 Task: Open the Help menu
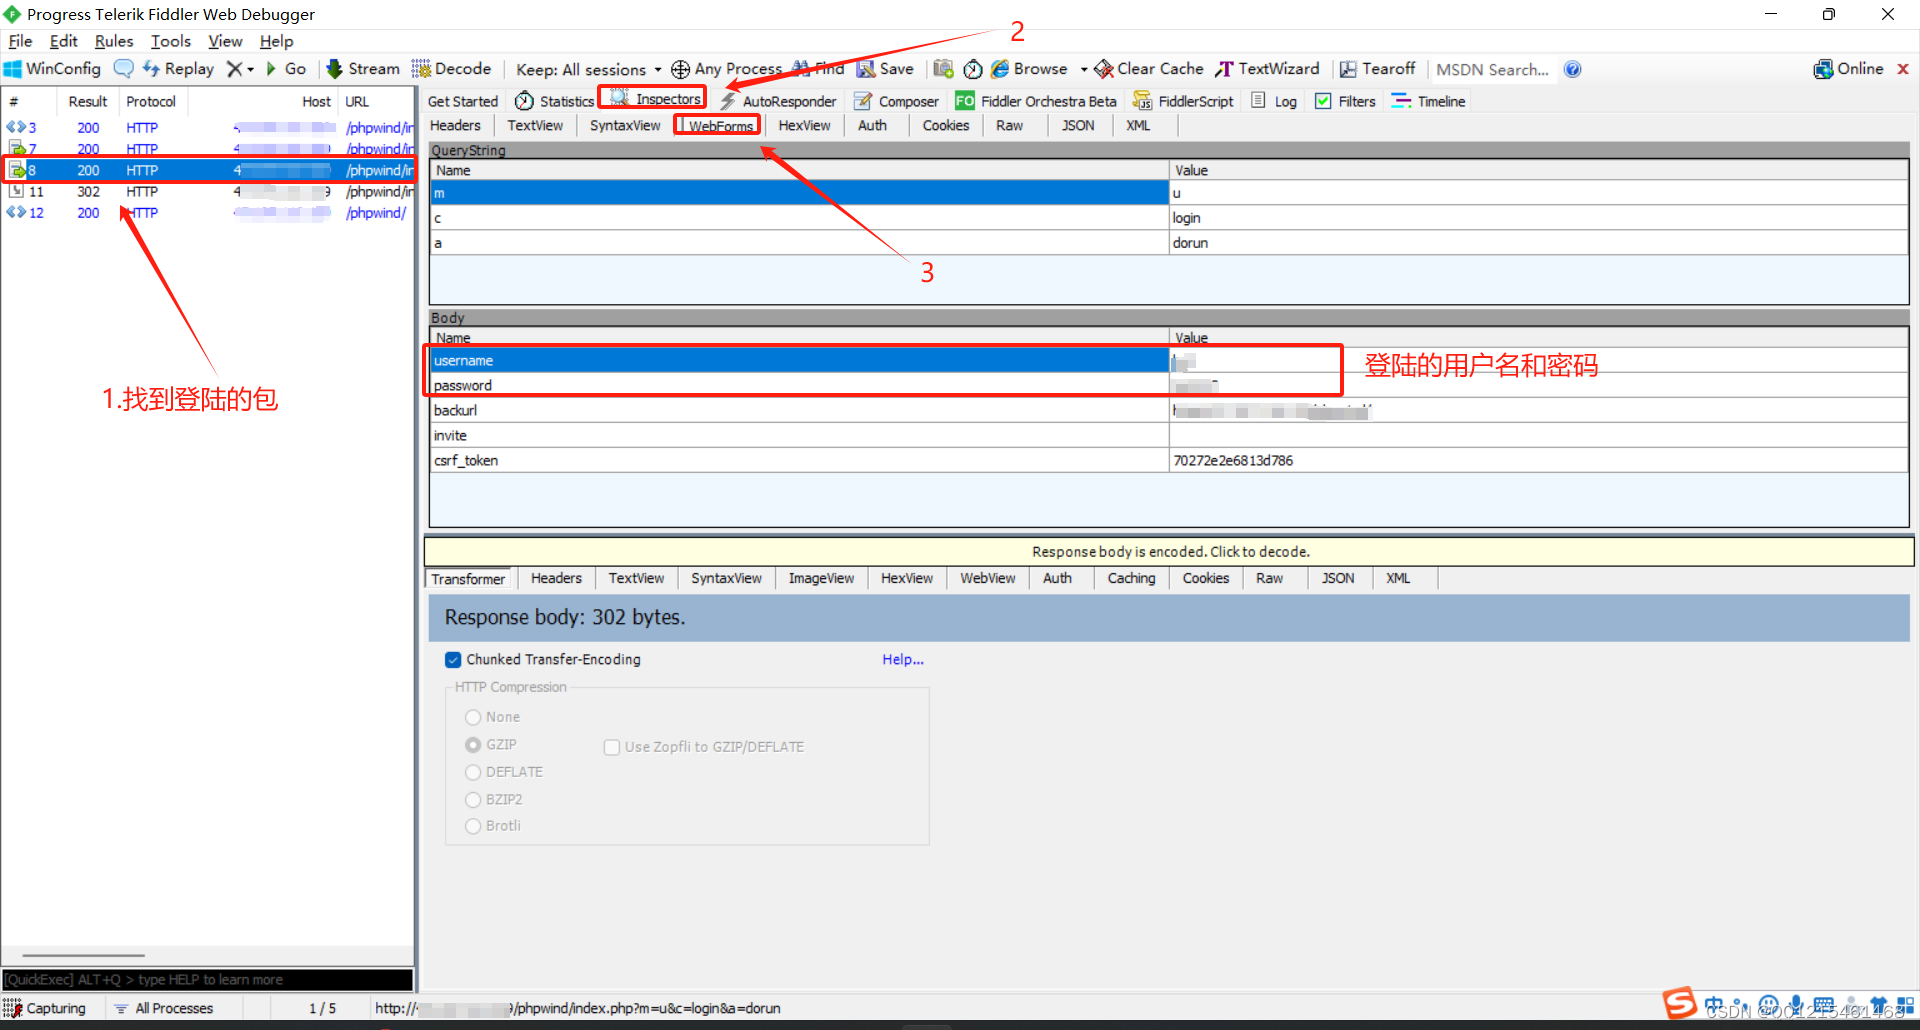(x=276, y=41)
